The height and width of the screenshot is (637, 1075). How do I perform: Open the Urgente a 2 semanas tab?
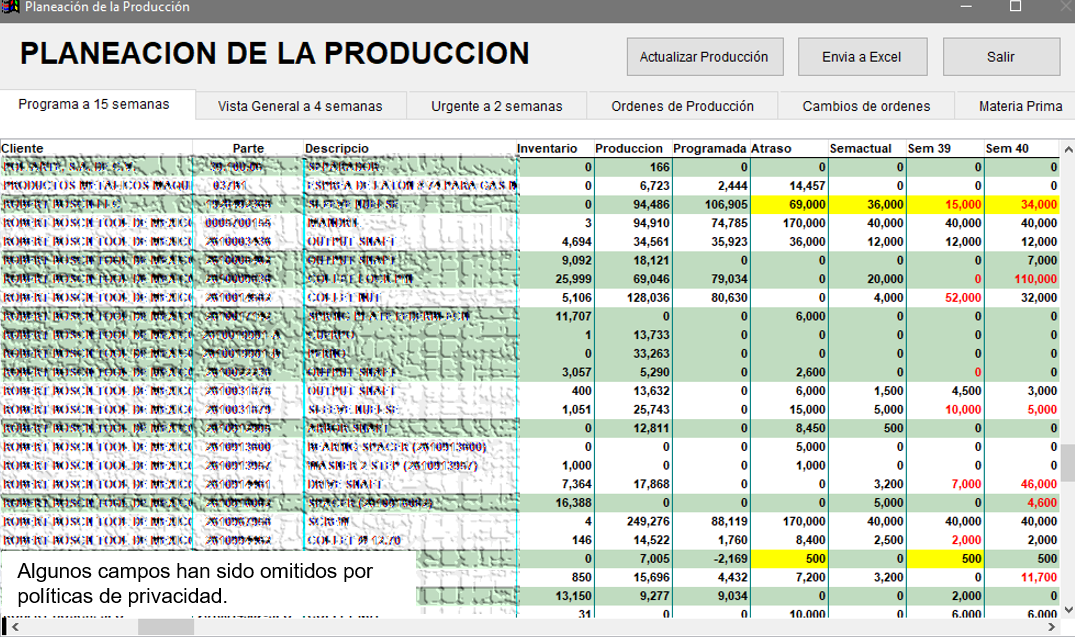[496, 106]
